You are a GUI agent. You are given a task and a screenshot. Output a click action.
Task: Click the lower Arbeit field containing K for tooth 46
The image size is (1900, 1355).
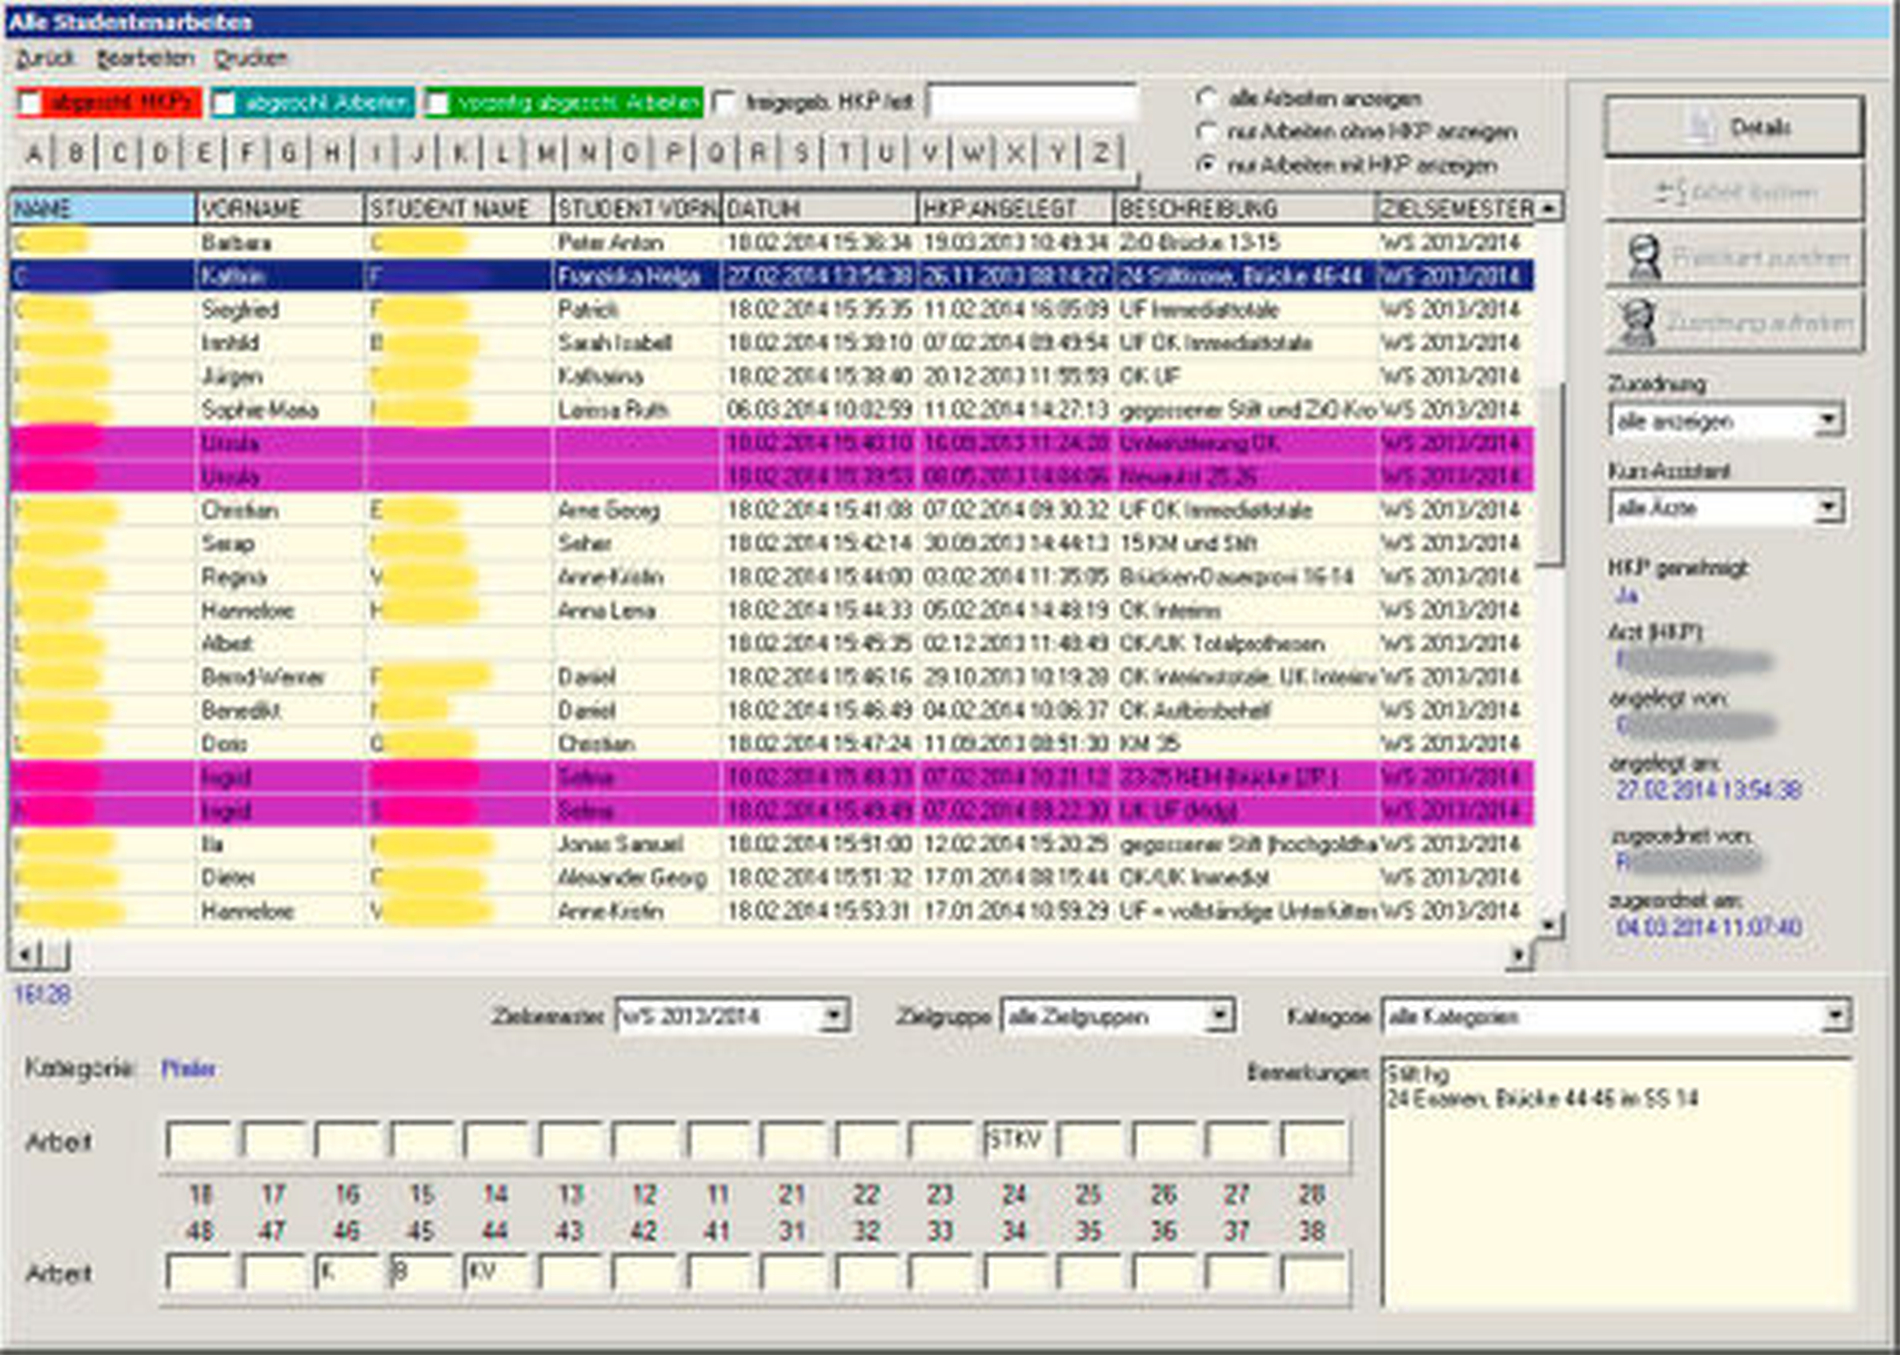click(x=347, y=1273)
